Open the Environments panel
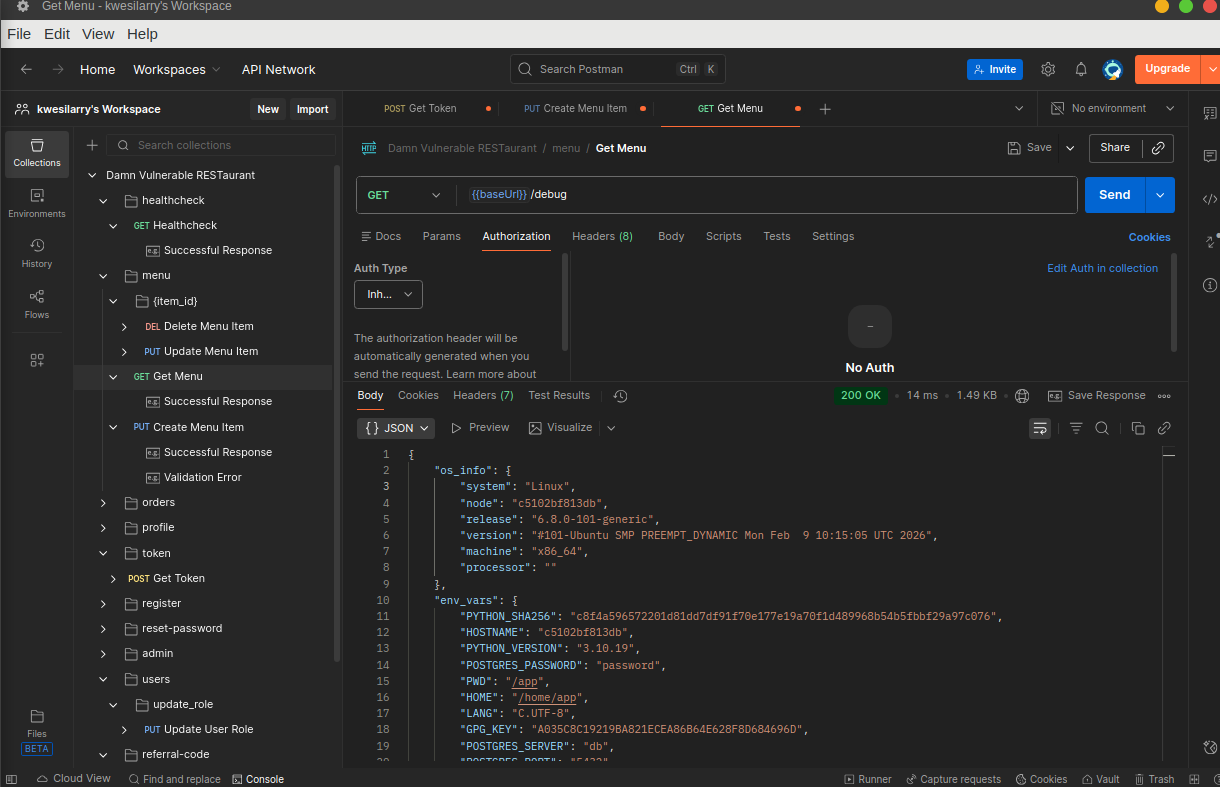This screenshot has width=1220, height=787. (36, 203)
